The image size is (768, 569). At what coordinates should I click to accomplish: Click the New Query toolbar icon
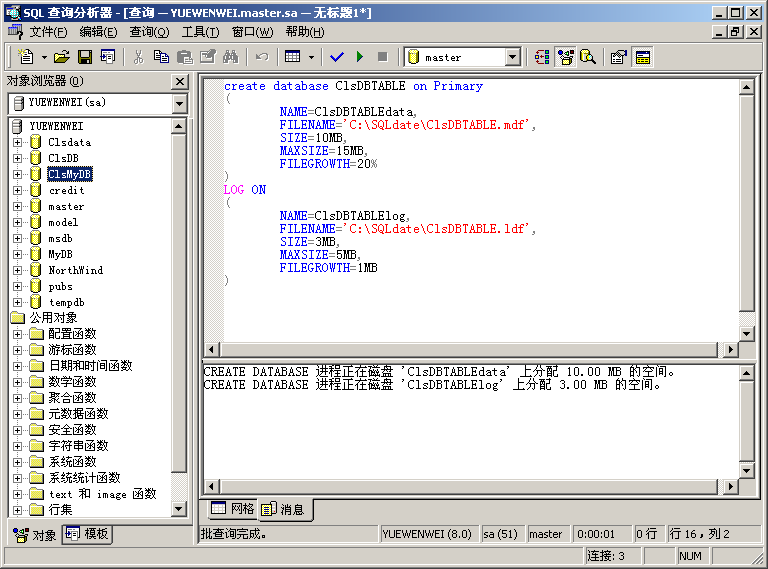click(x=25, y=57)
